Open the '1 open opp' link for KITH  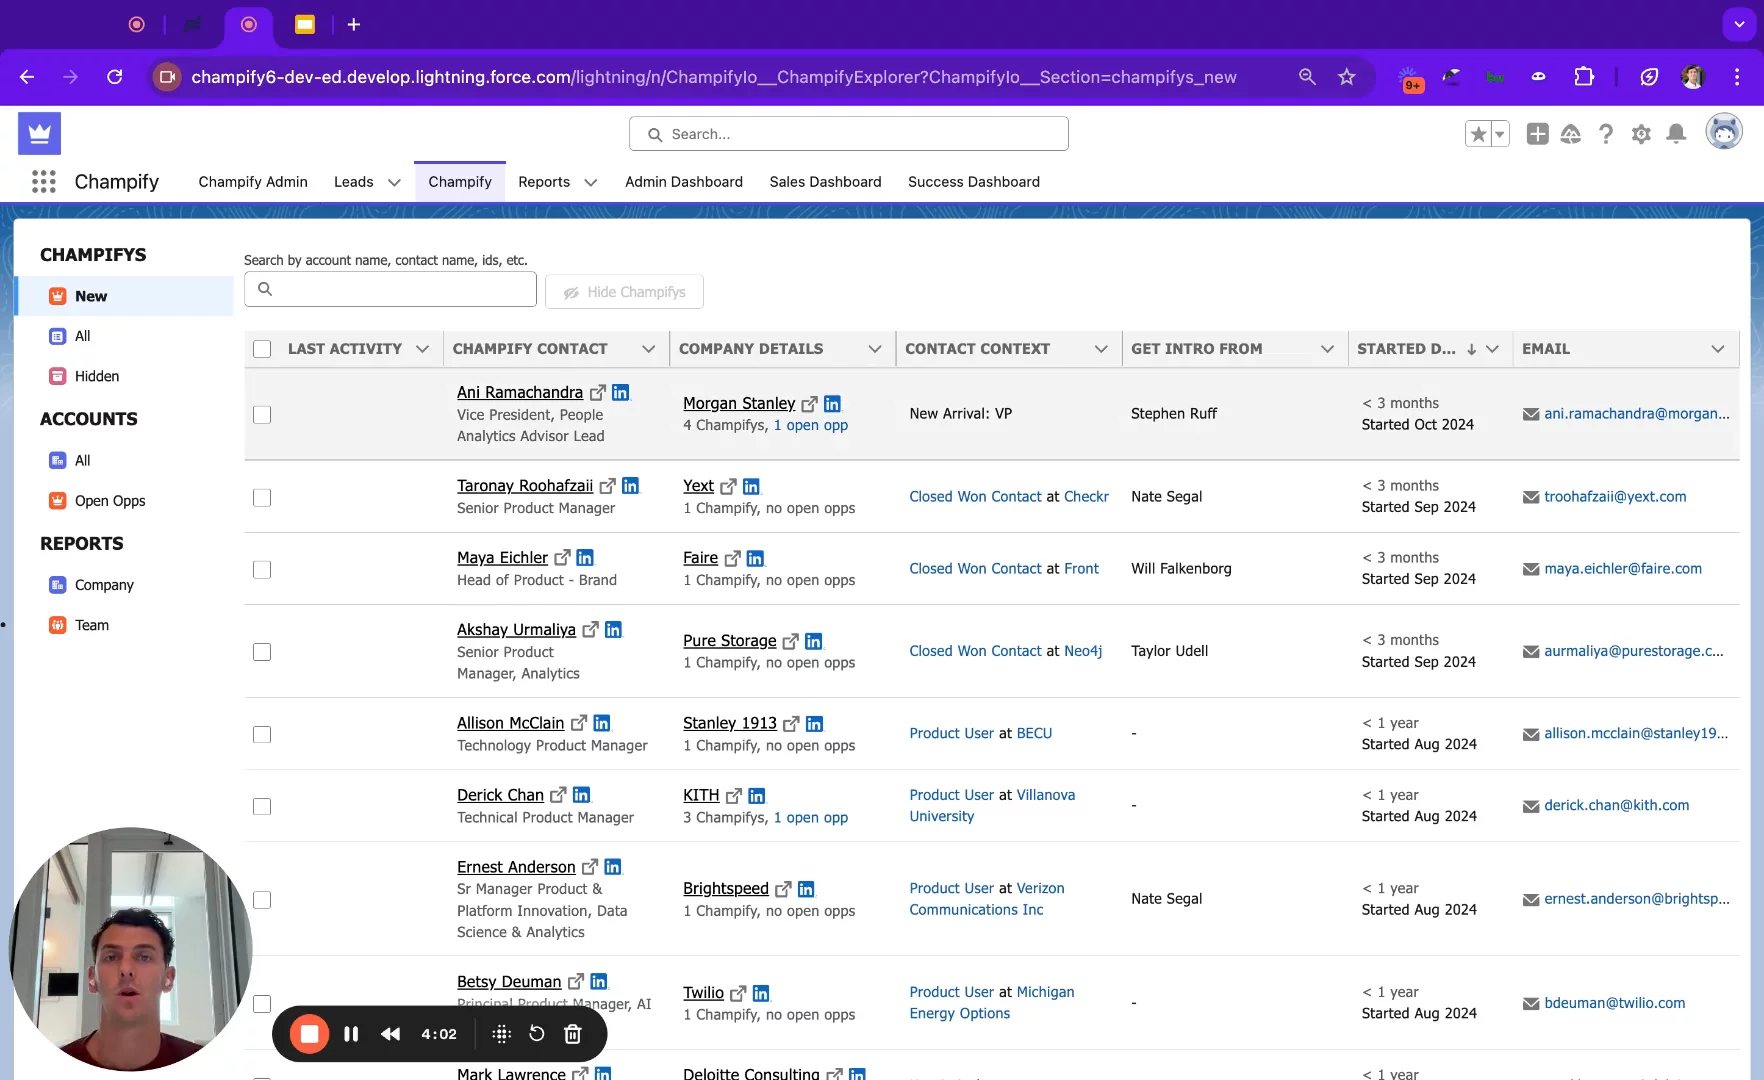point(810,817)
